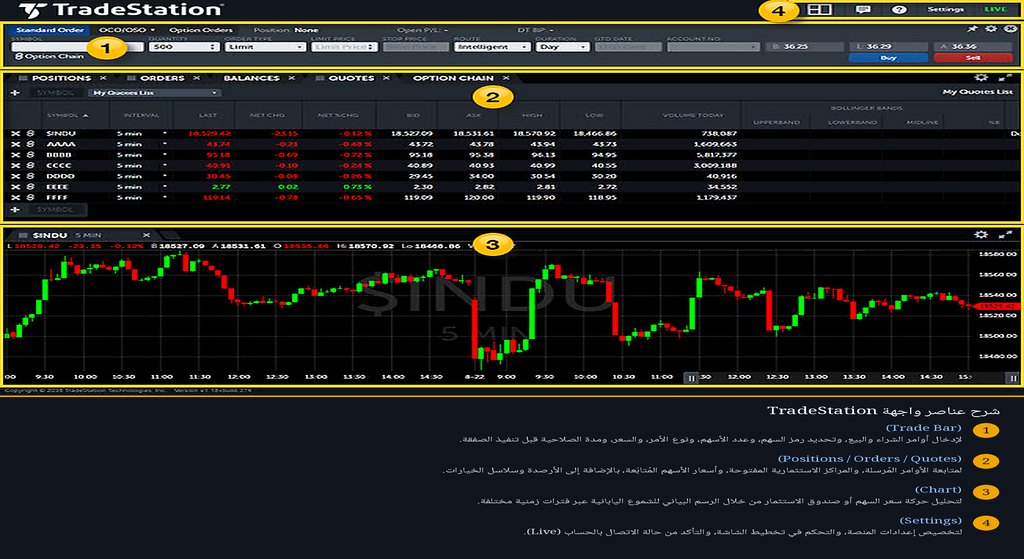Open the Route Intelligent dropdown

pos(492,47)
